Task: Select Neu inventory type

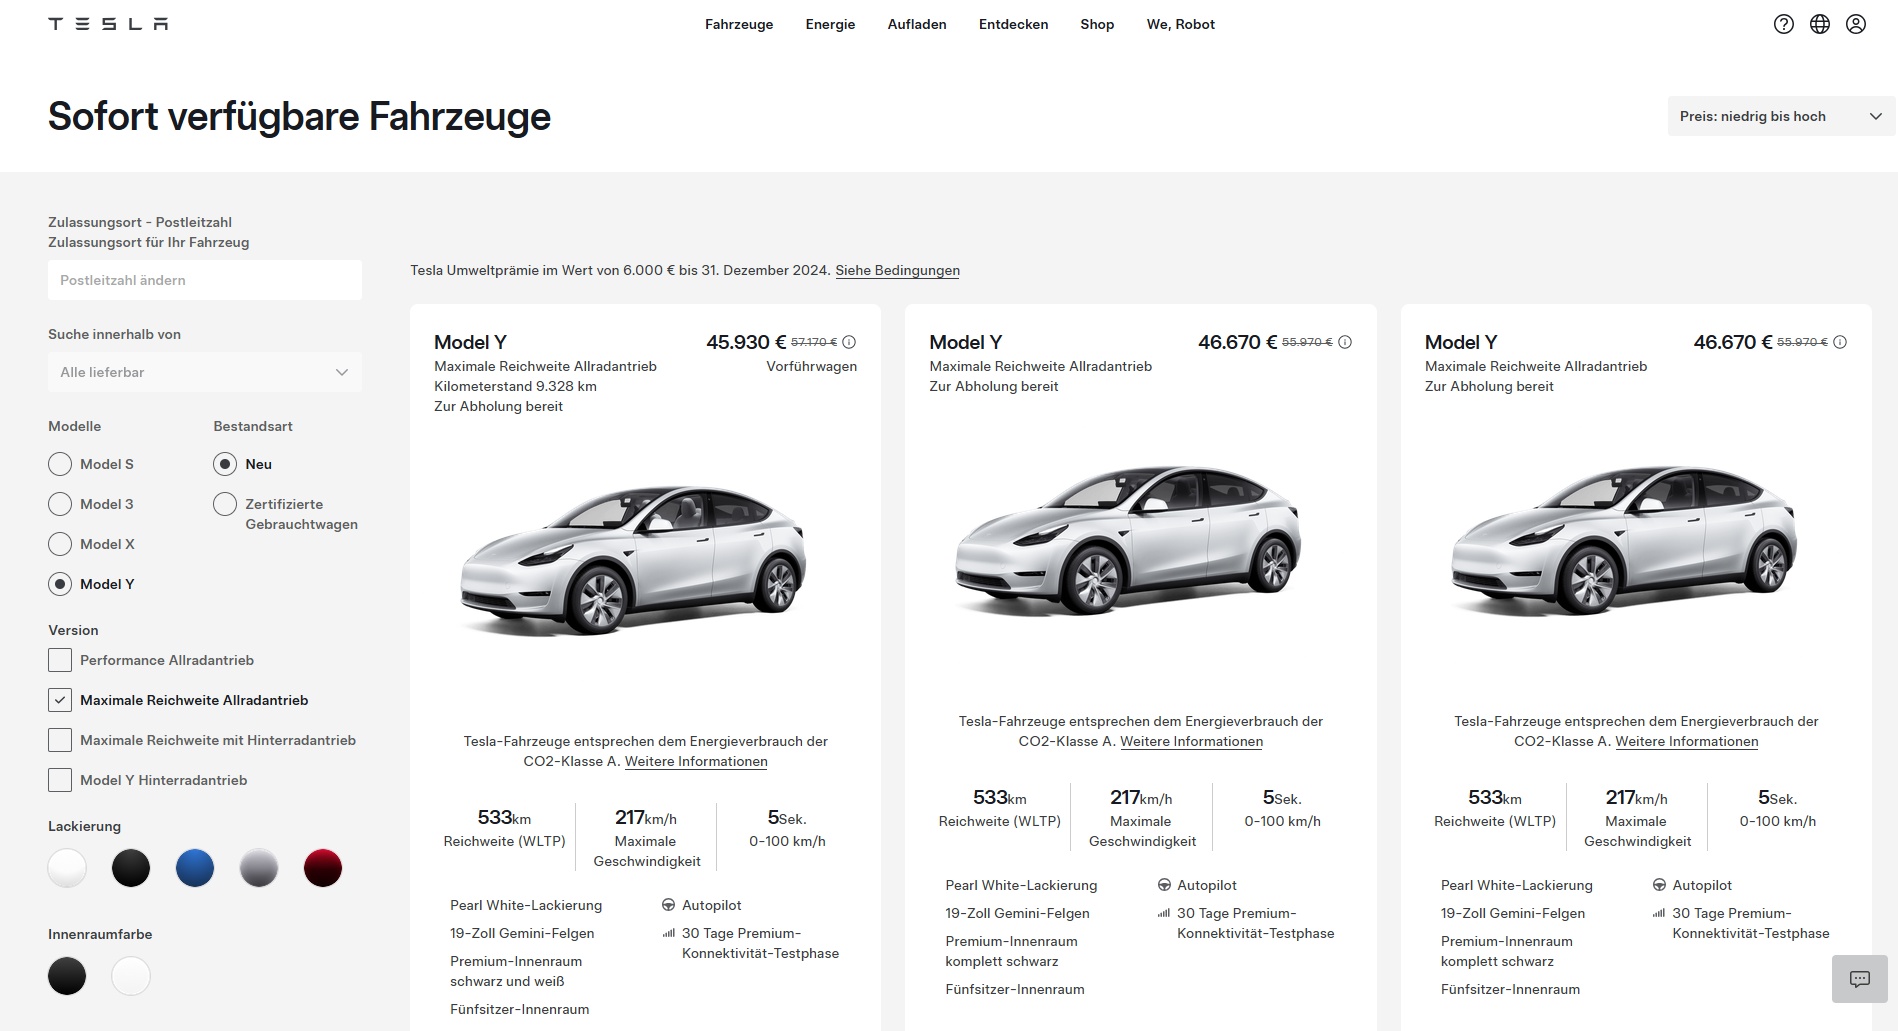Action: click(225, 464)
